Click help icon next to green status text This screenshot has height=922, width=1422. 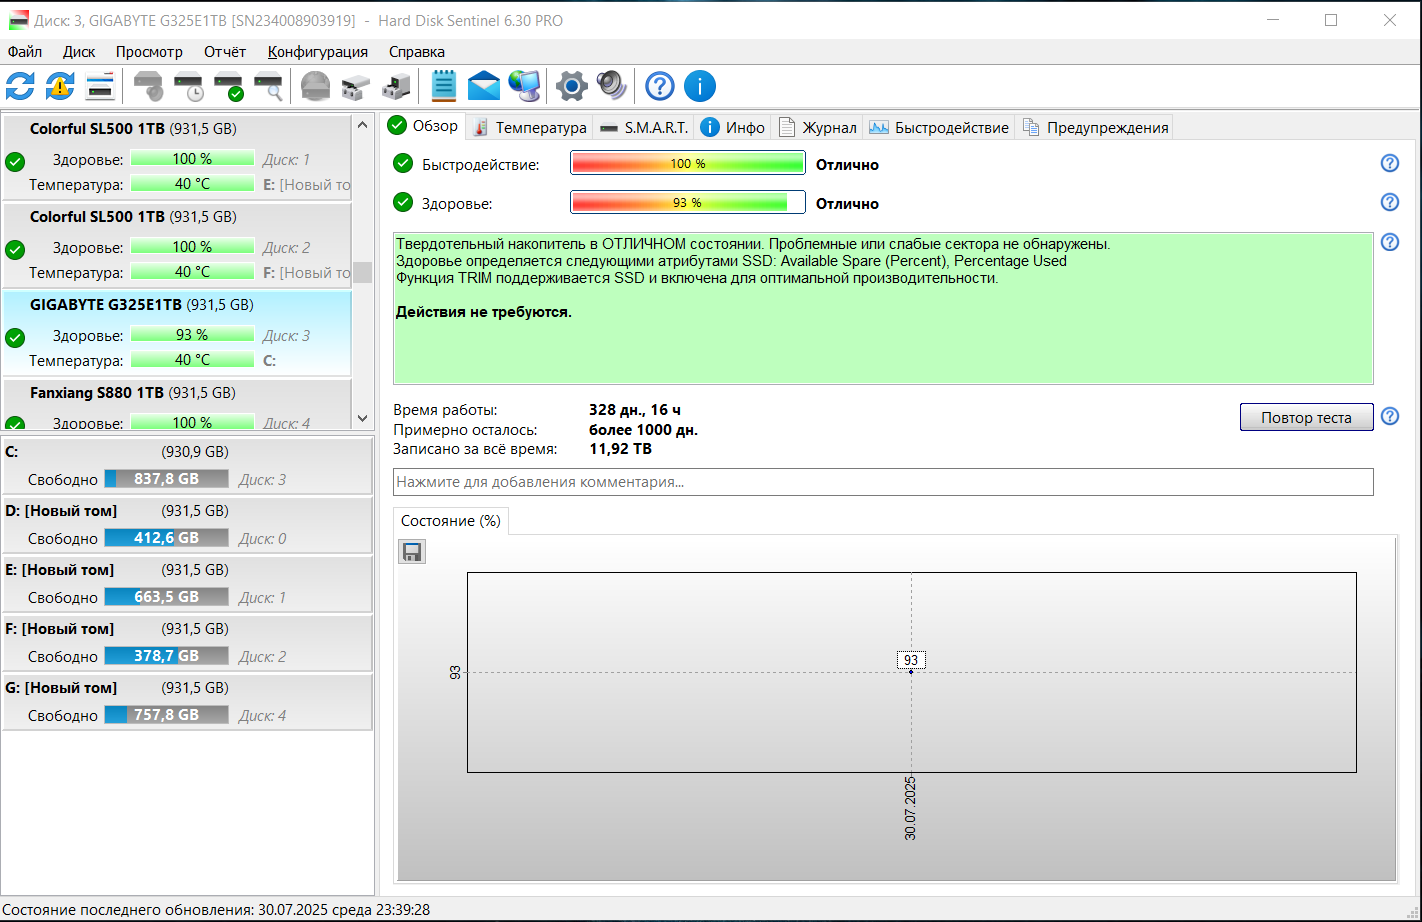point(1390,242)
